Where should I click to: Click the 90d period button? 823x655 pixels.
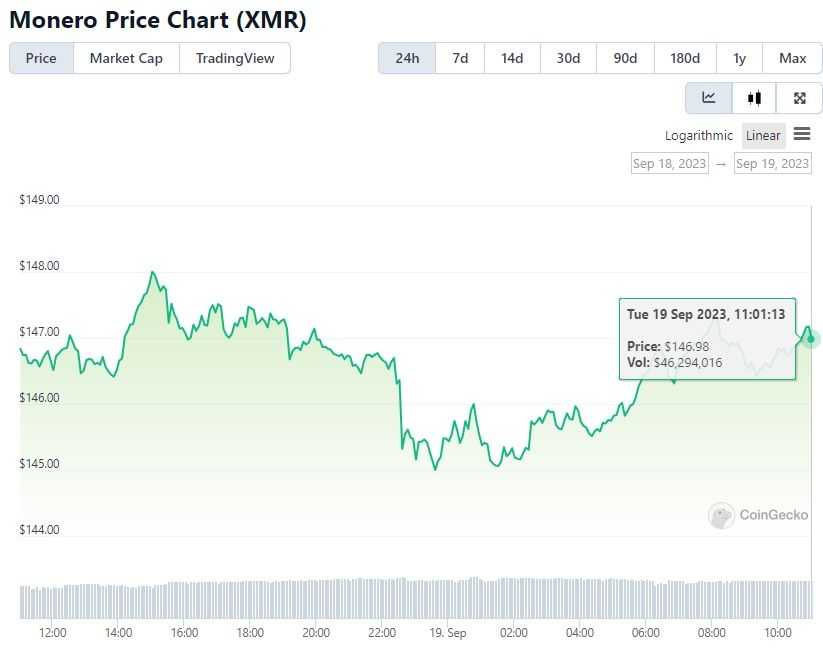coord(625,58)
